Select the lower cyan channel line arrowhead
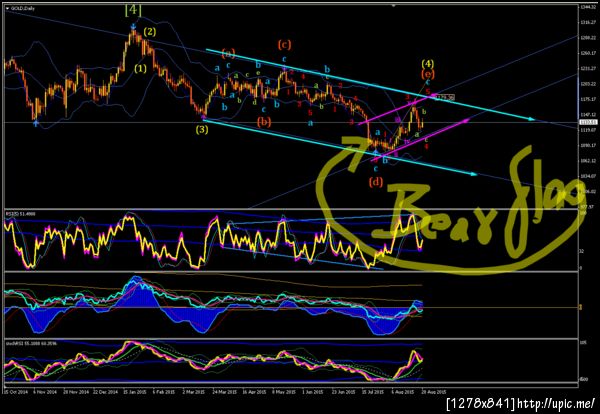Screen dimensions: 600x414 (x=474, y=174)
